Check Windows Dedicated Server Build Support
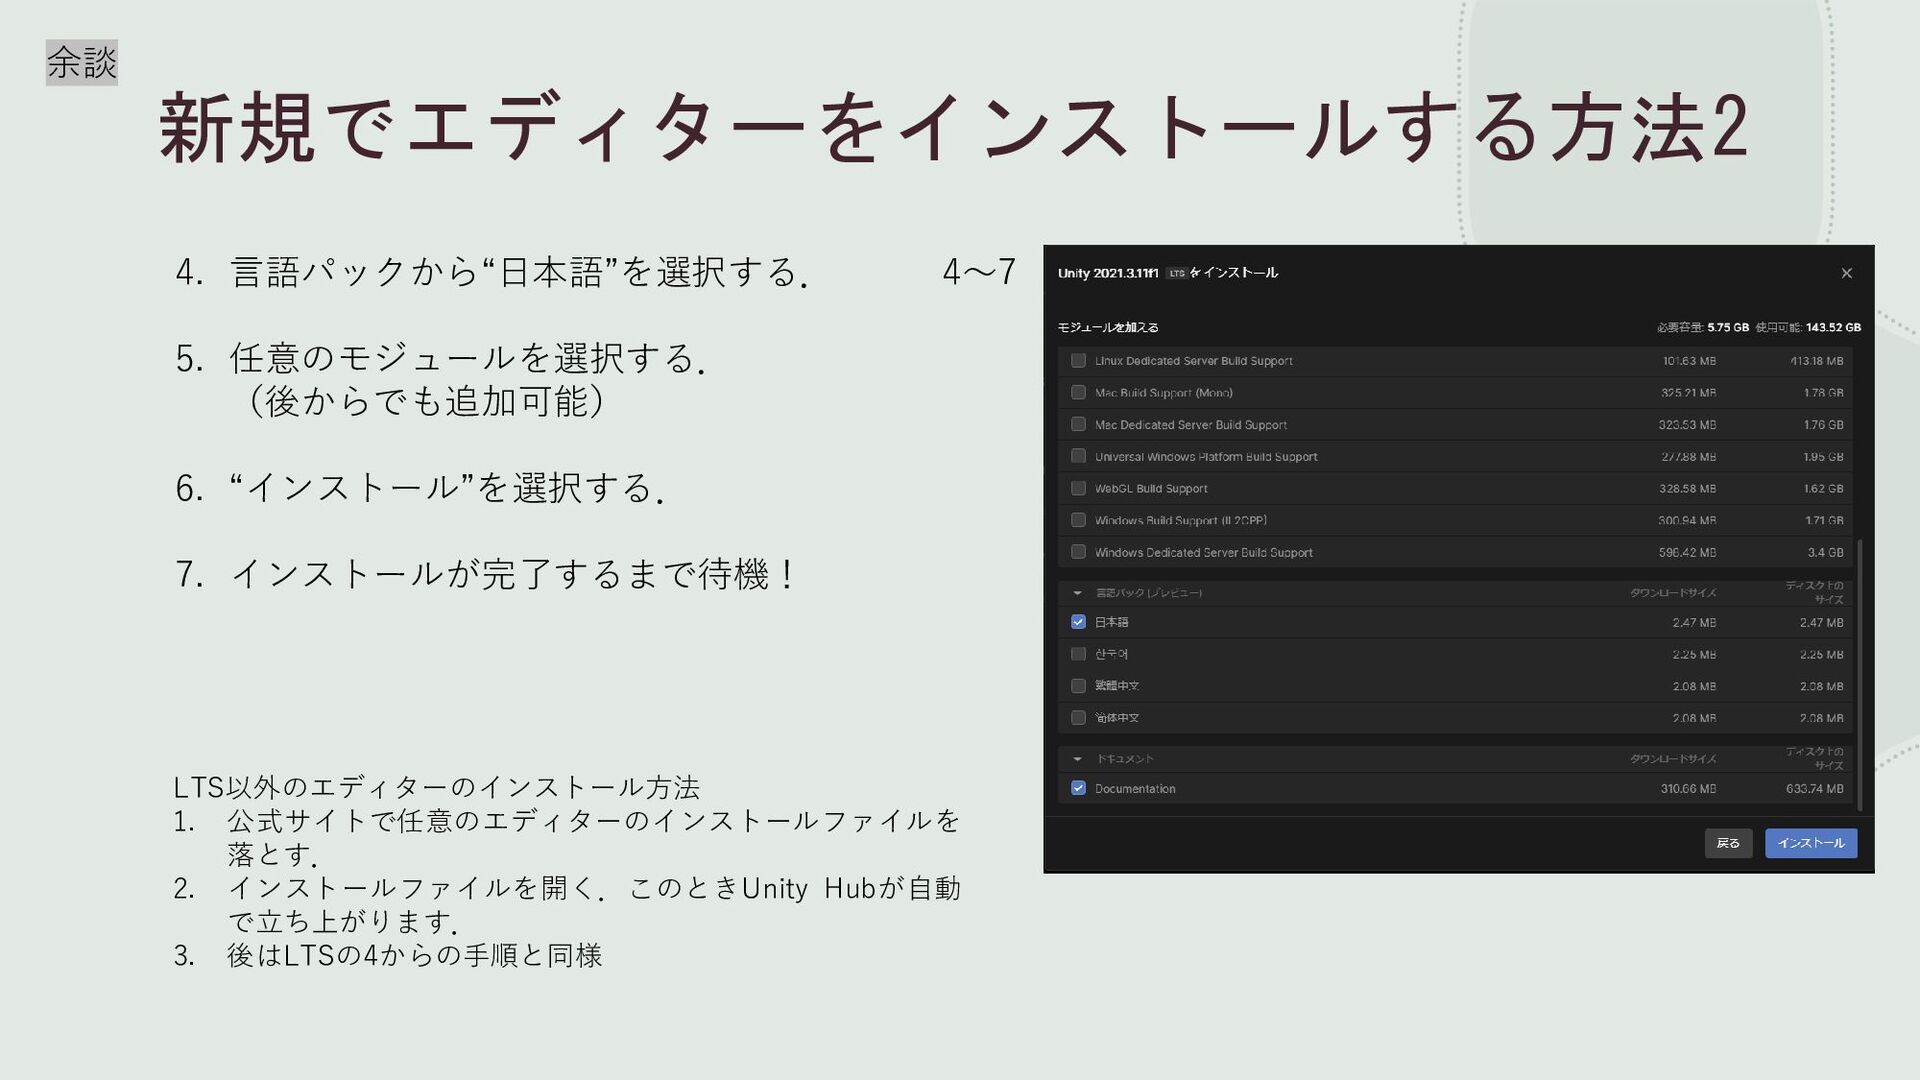 point(1078,552)
